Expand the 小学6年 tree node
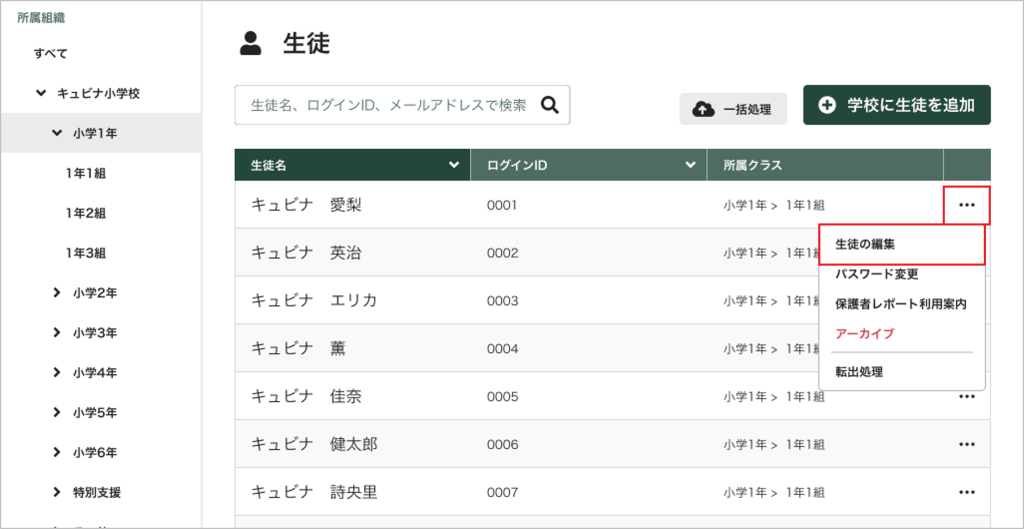Image resolution: width=1024 pixels, height=529 pixels. (56, 453)
